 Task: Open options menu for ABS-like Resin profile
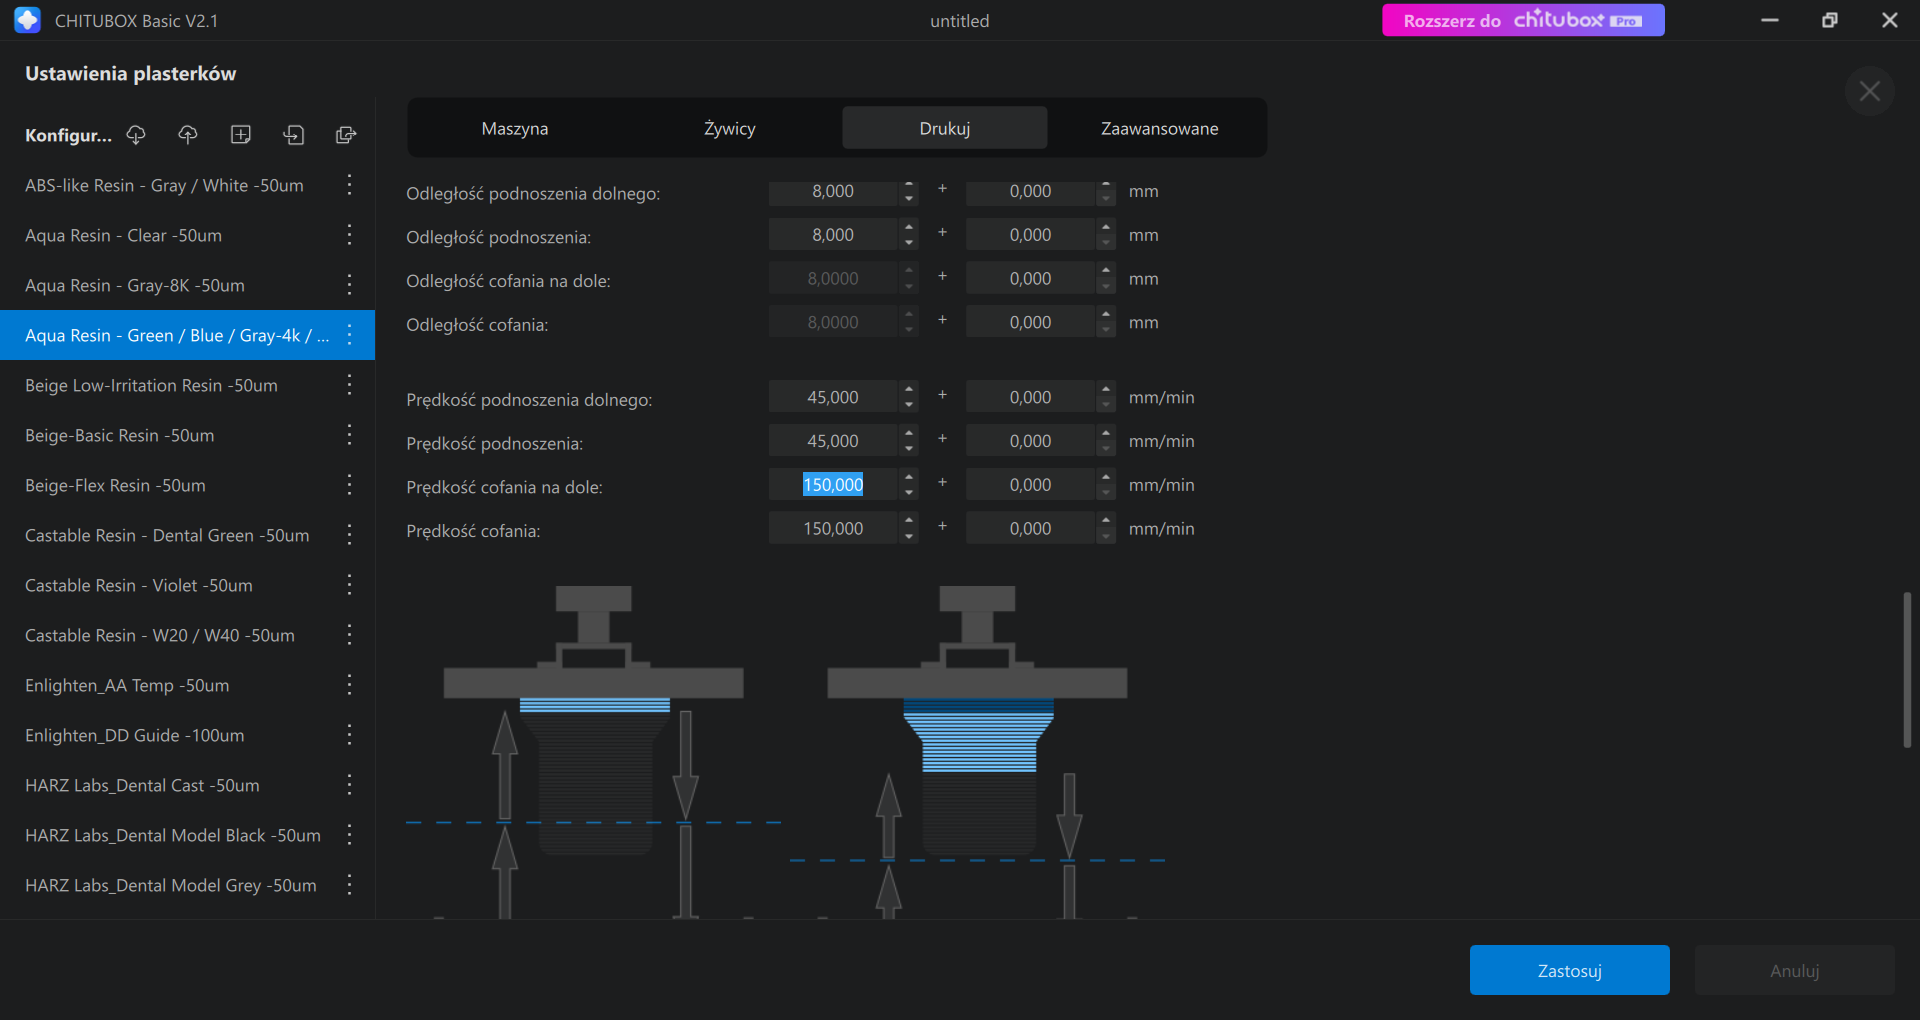point(349,185)
